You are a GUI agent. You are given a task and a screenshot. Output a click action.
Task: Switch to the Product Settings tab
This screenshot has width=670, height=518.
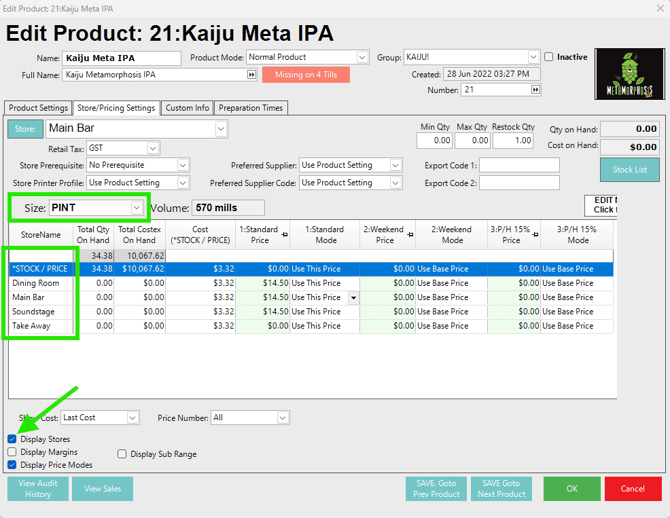pyautogui.click(x=38, y=108)
